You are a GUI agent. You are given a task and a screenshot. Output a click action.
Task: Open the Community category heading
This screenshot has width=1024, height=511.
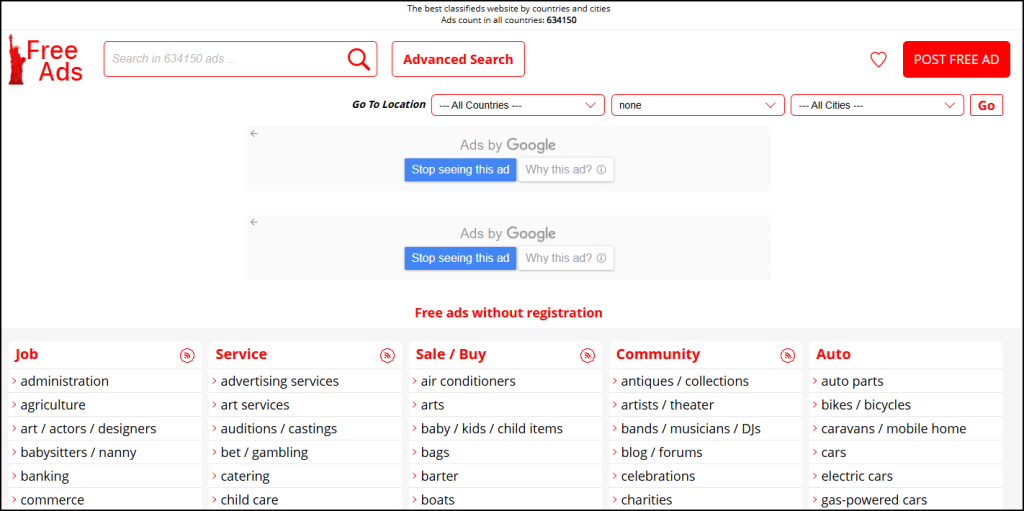click(x=658, y=354)
